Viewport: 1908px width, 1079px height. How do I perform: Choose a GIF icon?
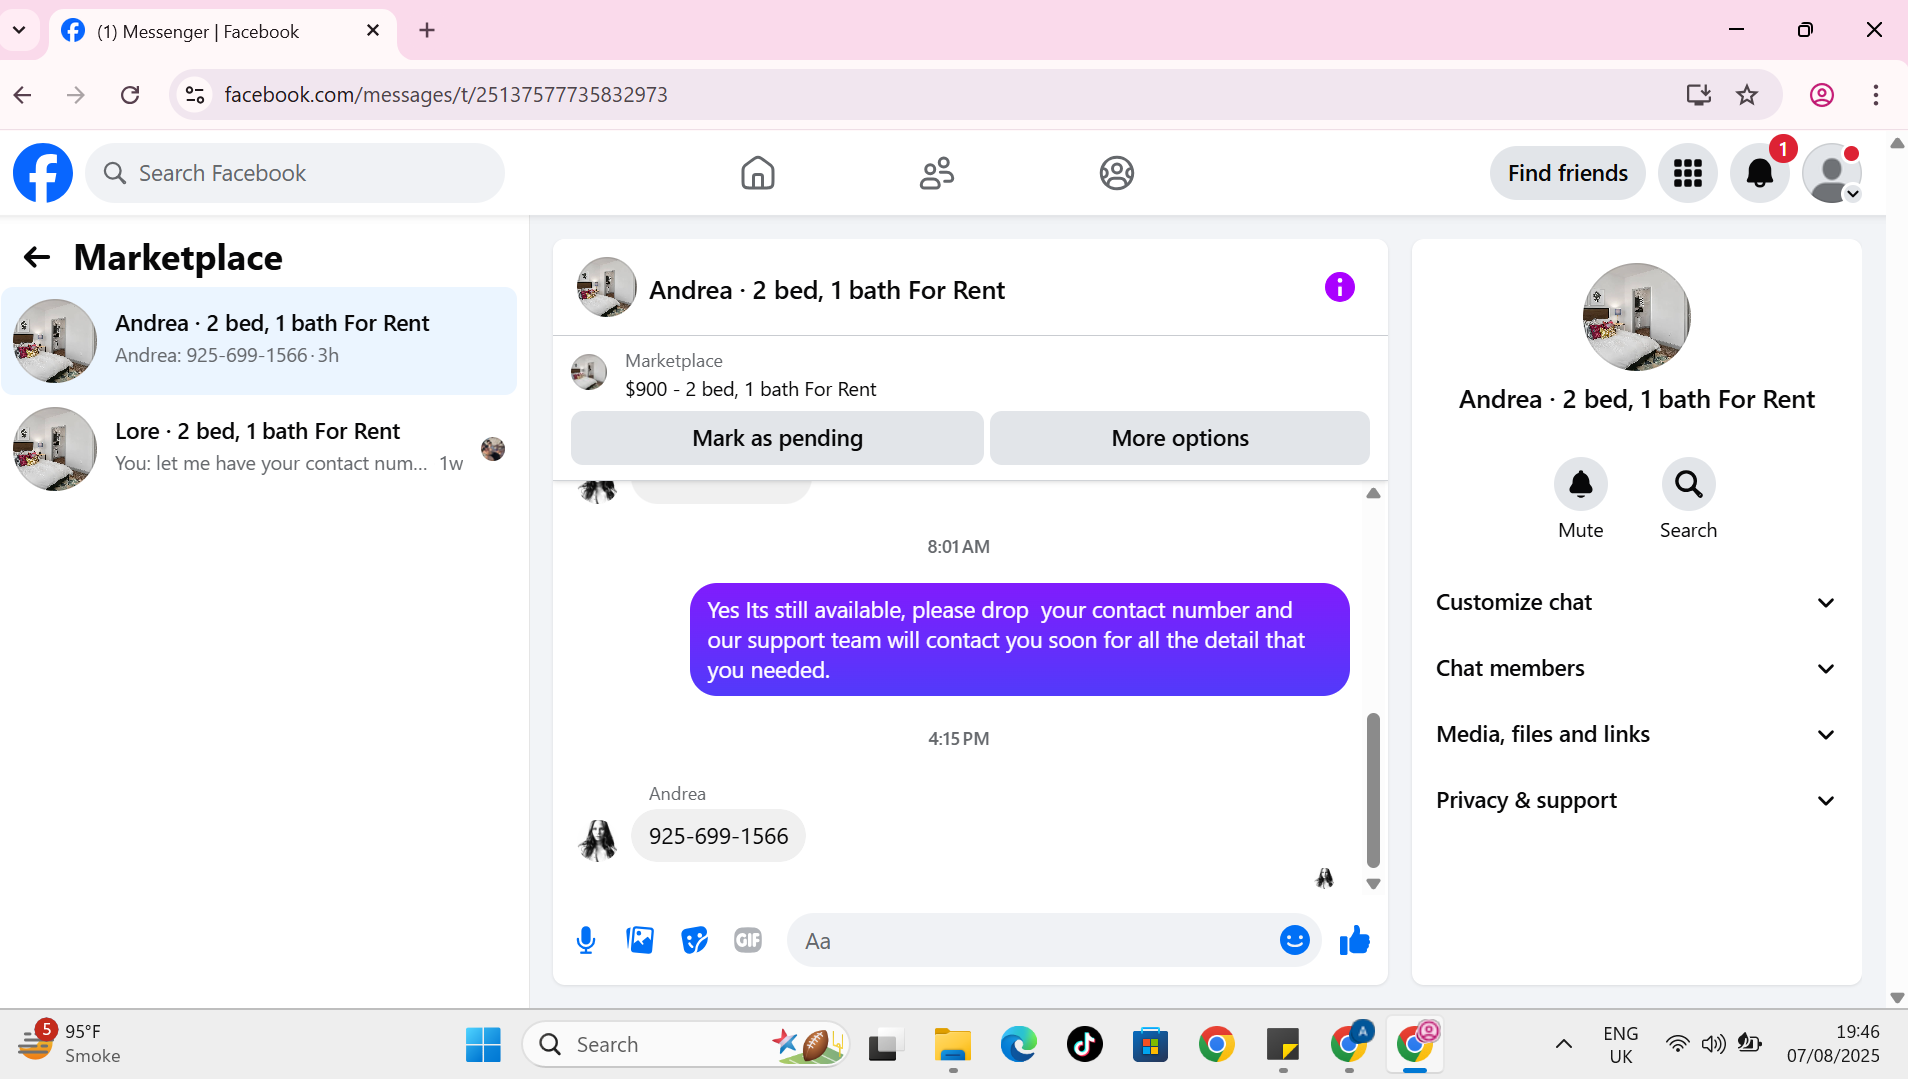click(748, 940)
